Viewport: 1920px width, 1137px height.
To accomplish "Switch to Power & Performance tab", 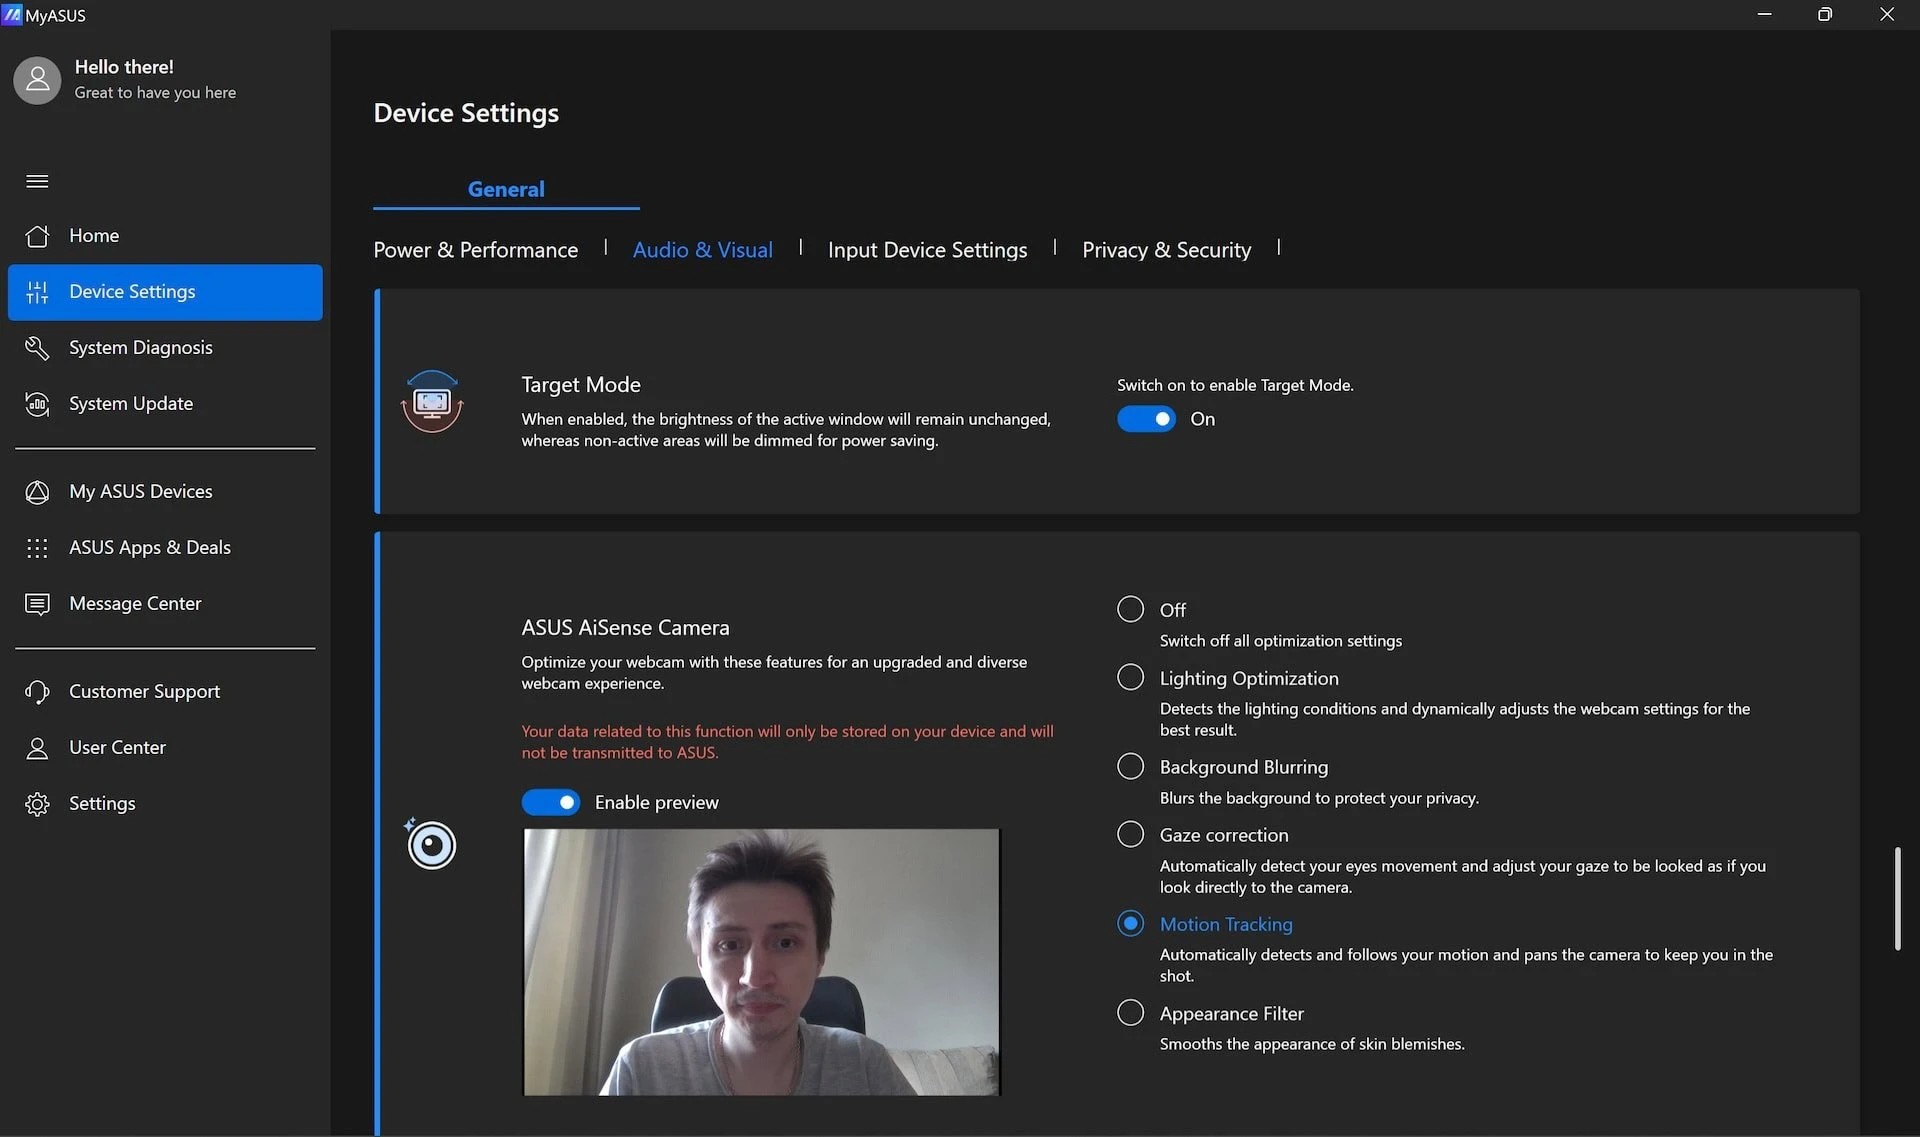I will [475, 250].
